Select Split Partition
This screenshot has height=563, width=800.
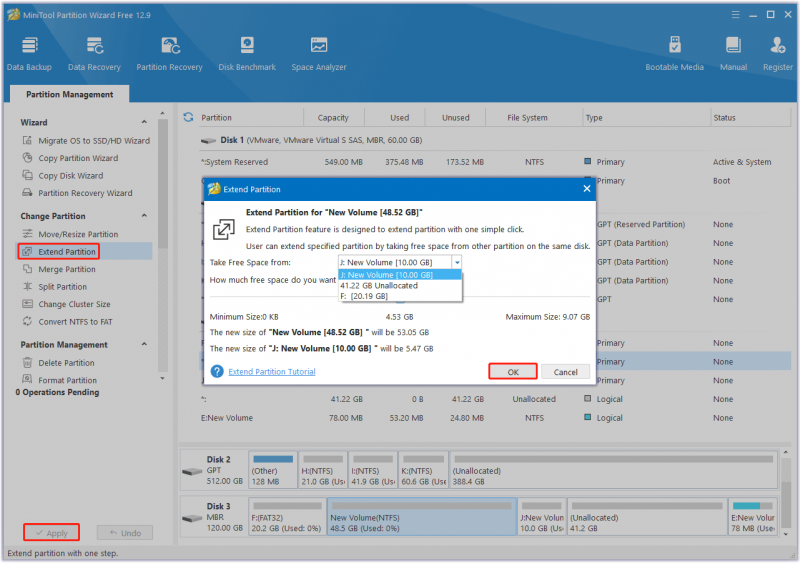55,287
